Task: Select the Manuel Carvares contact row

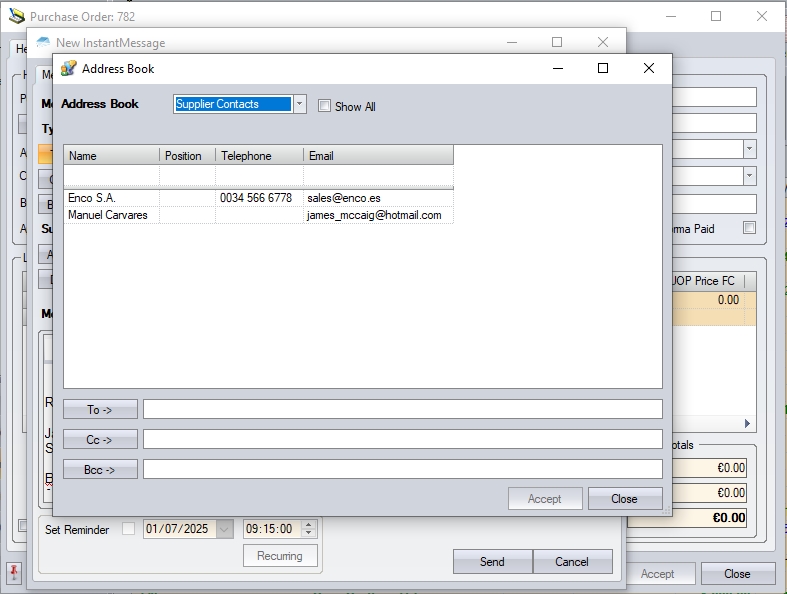Action: (258, 215)
